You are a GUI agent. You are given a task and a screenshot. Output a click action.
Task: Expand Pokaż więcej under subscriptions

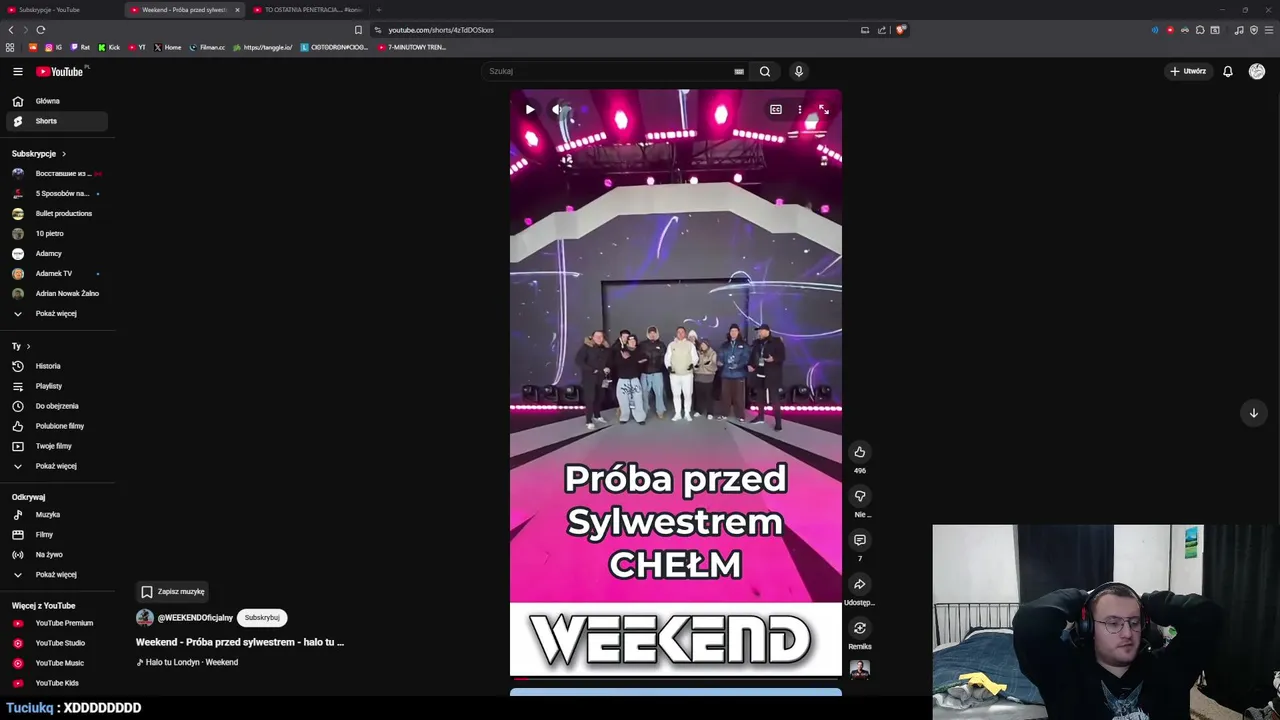(57, 313)
